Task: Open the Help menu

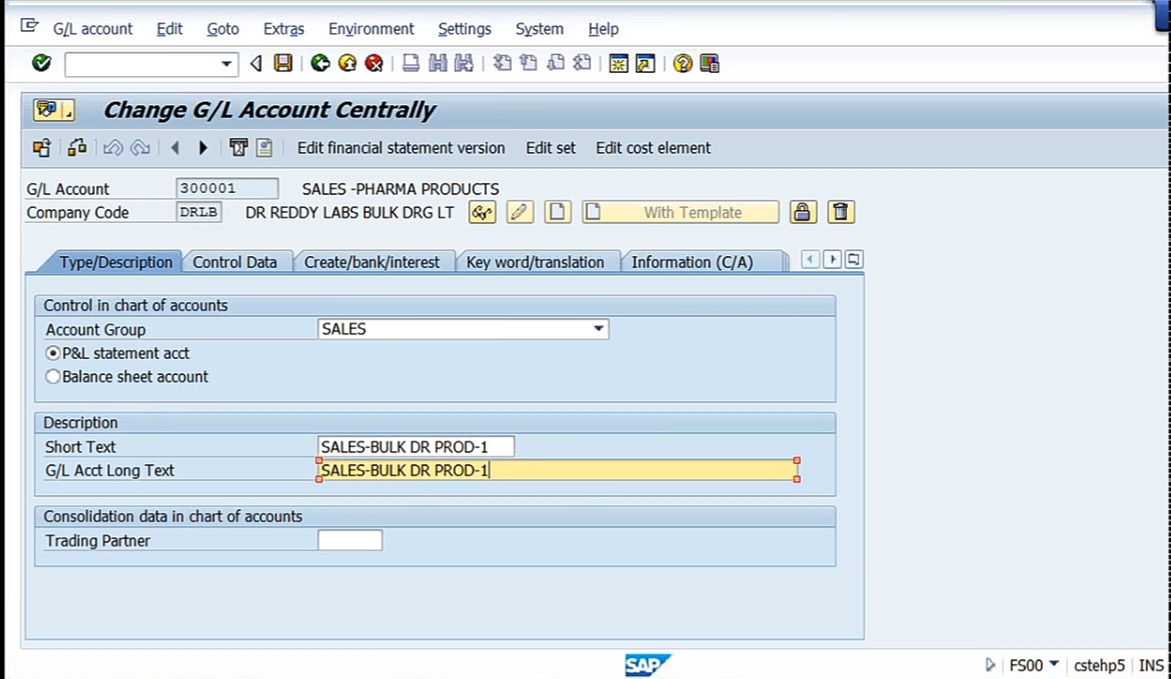Action: [603, 29]
